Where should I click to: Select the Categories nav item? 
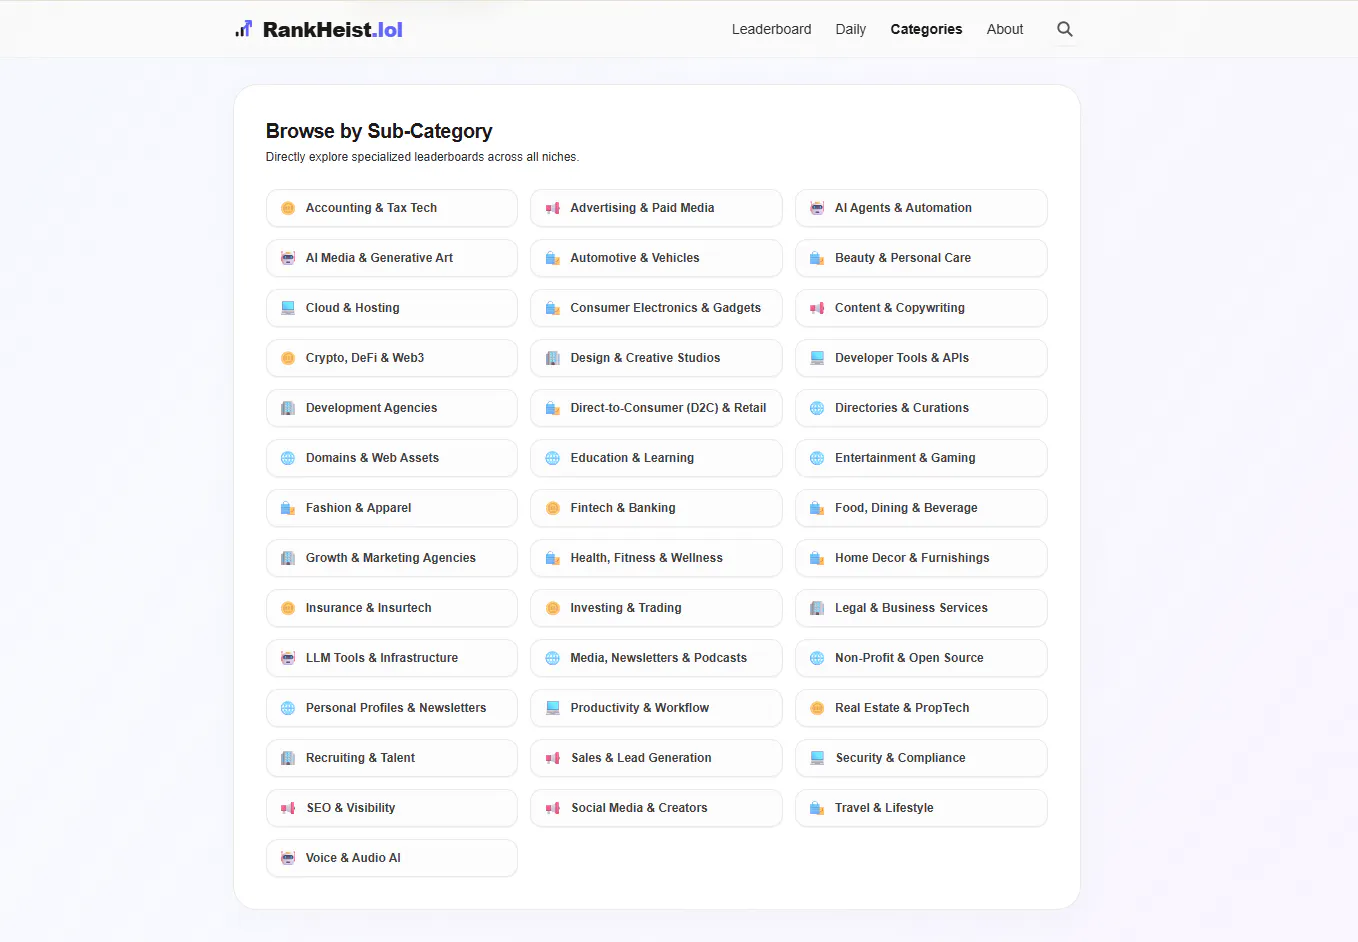click(x=926, y=29)
